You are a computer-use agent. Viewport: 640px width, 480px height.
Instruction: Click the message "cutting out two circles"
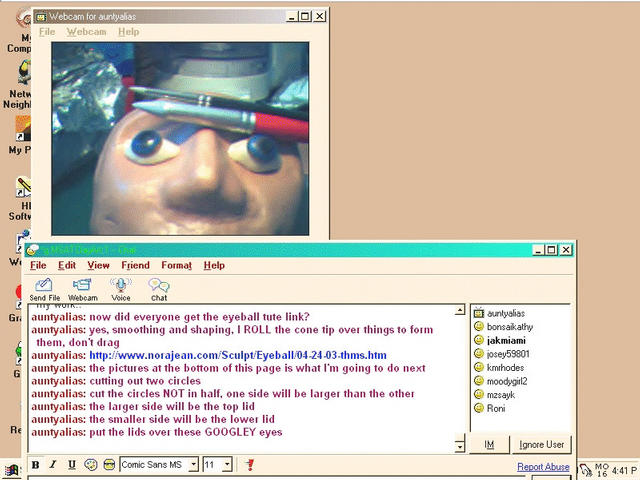pyautogui.click(x=145, y=381)
